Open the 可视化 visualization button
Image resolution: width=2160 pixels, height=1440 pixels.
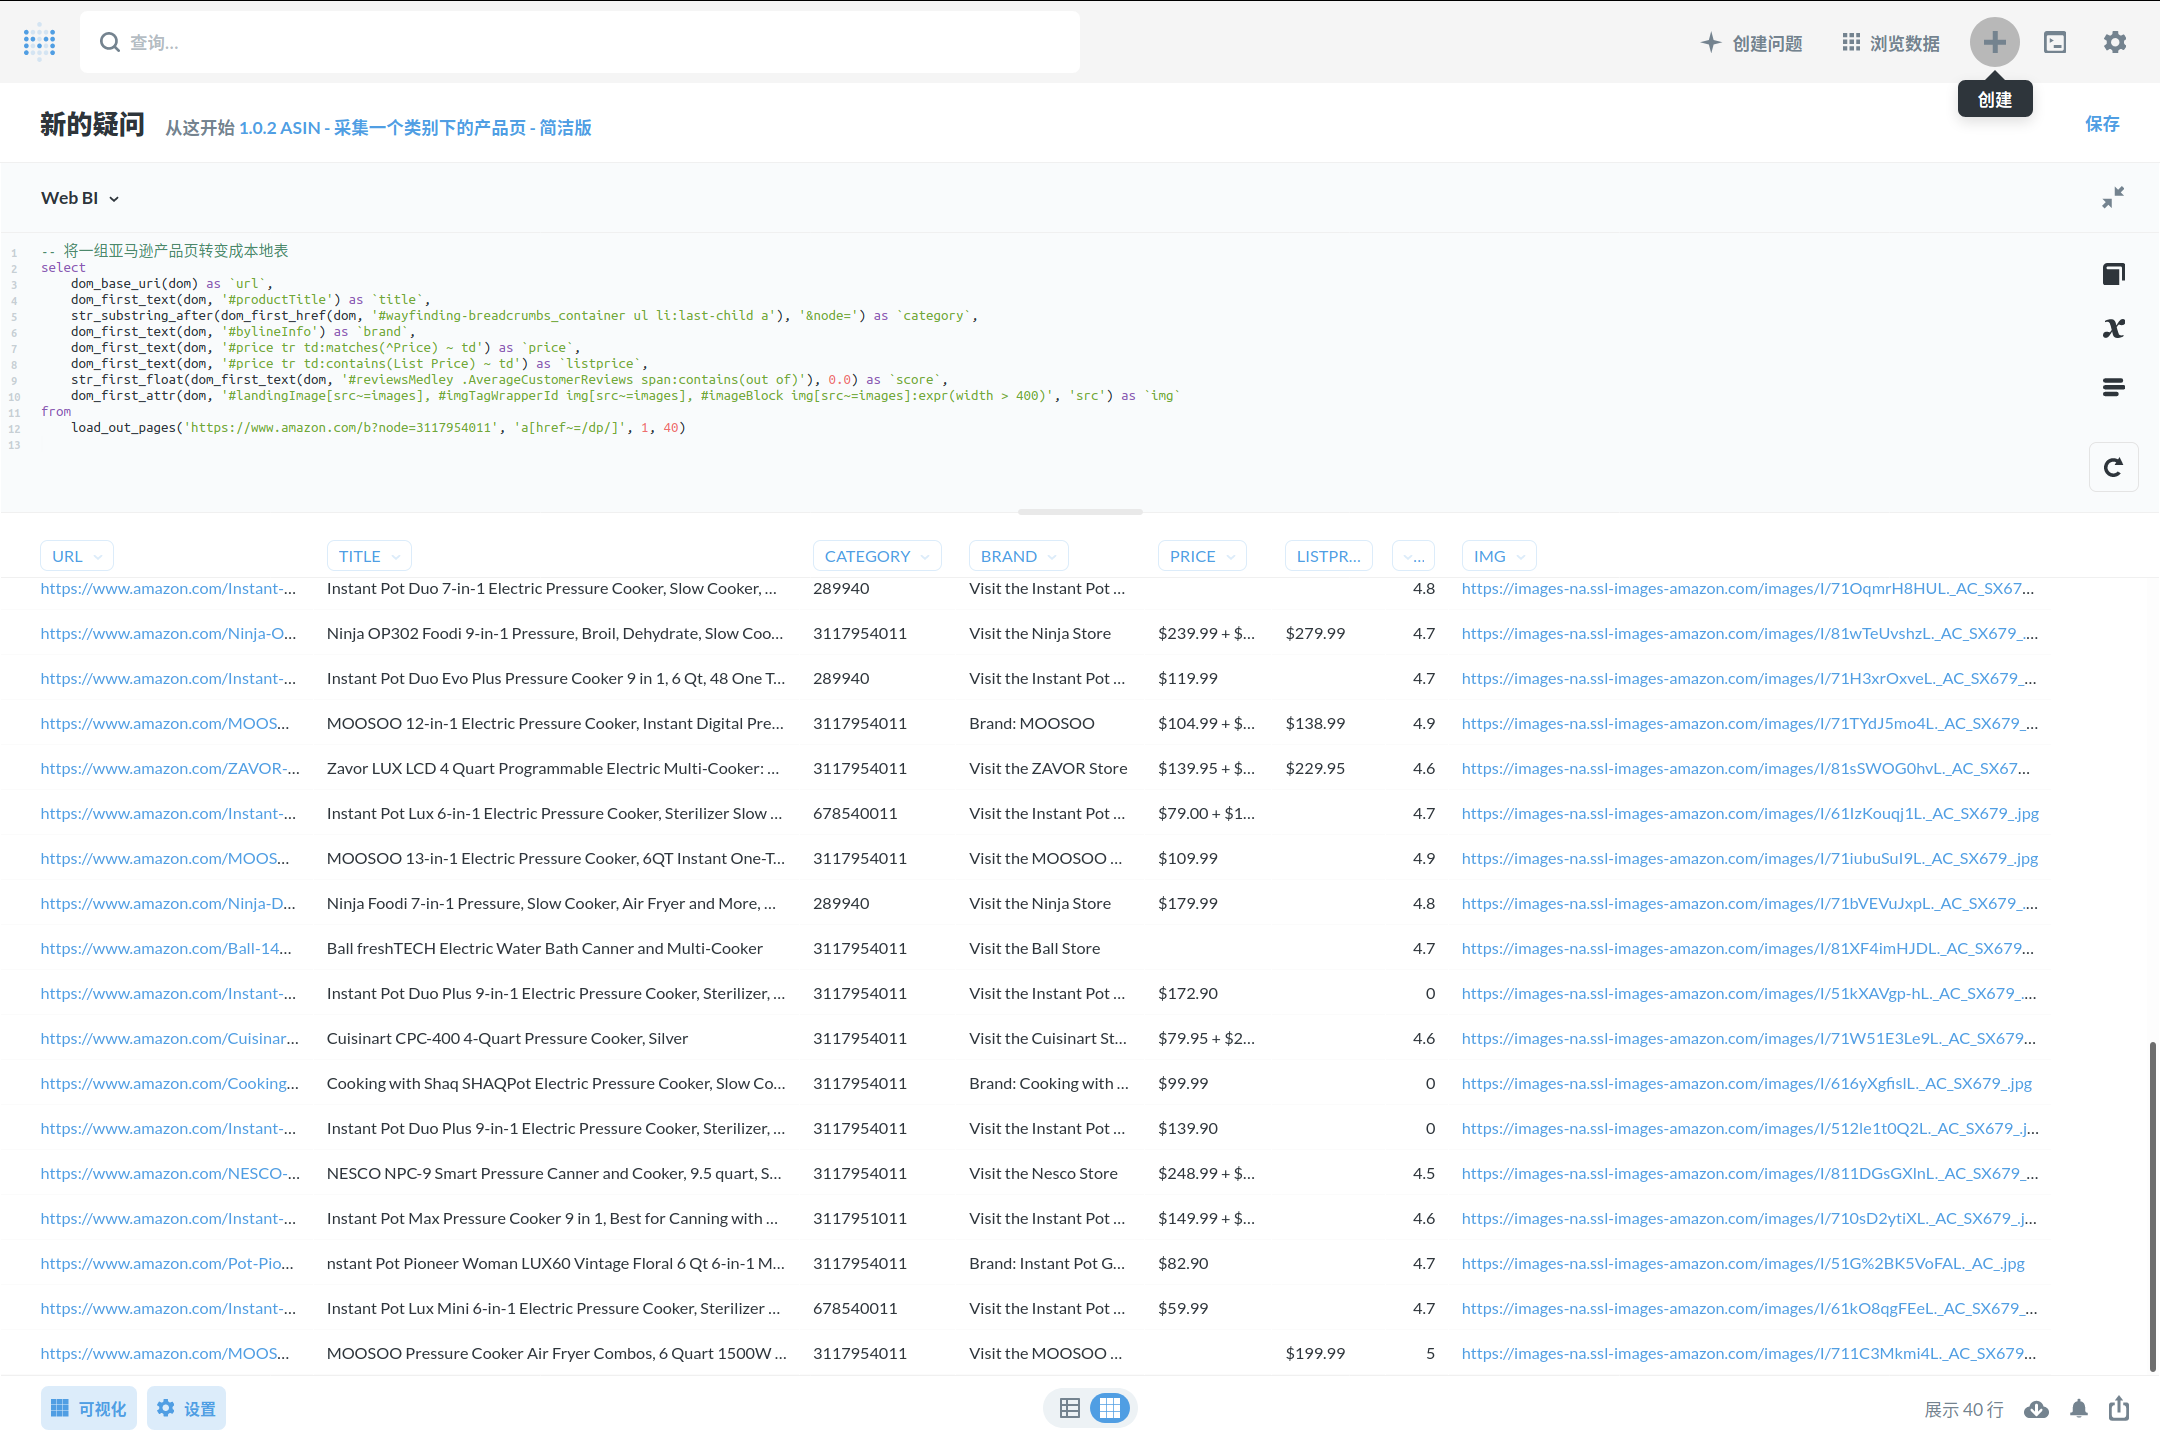(89, 1408)
